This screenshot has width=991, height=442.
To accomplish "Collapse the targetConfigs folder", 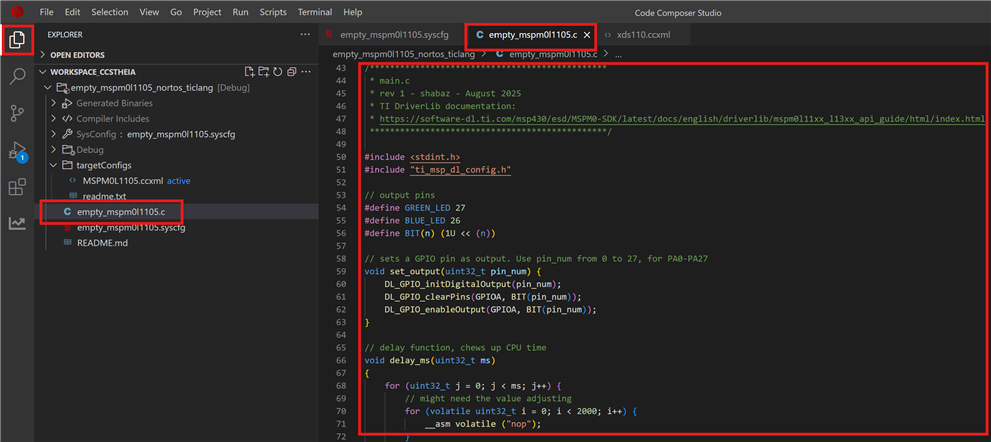I will tap(54, 165).
